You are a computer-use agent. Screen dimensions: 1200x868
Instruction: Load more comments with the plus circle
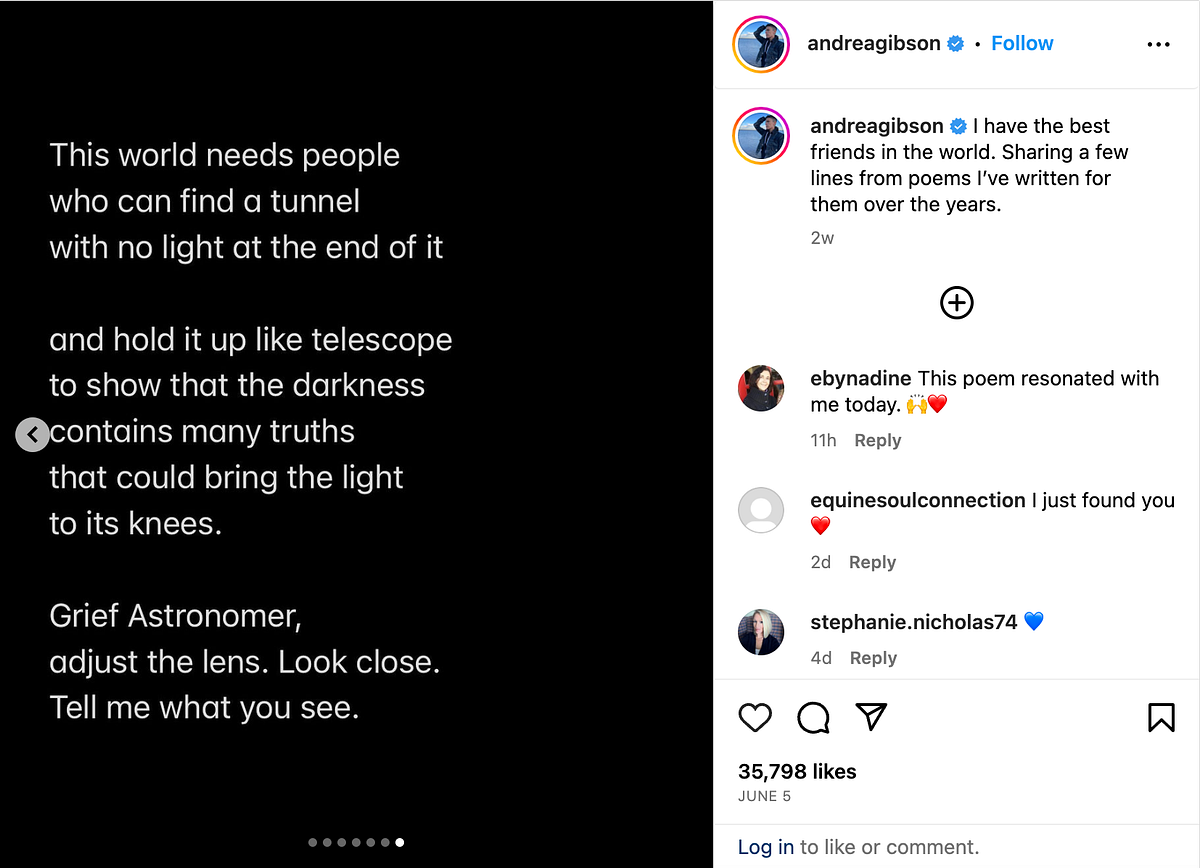pyautogui.click(x=957, y=302)
